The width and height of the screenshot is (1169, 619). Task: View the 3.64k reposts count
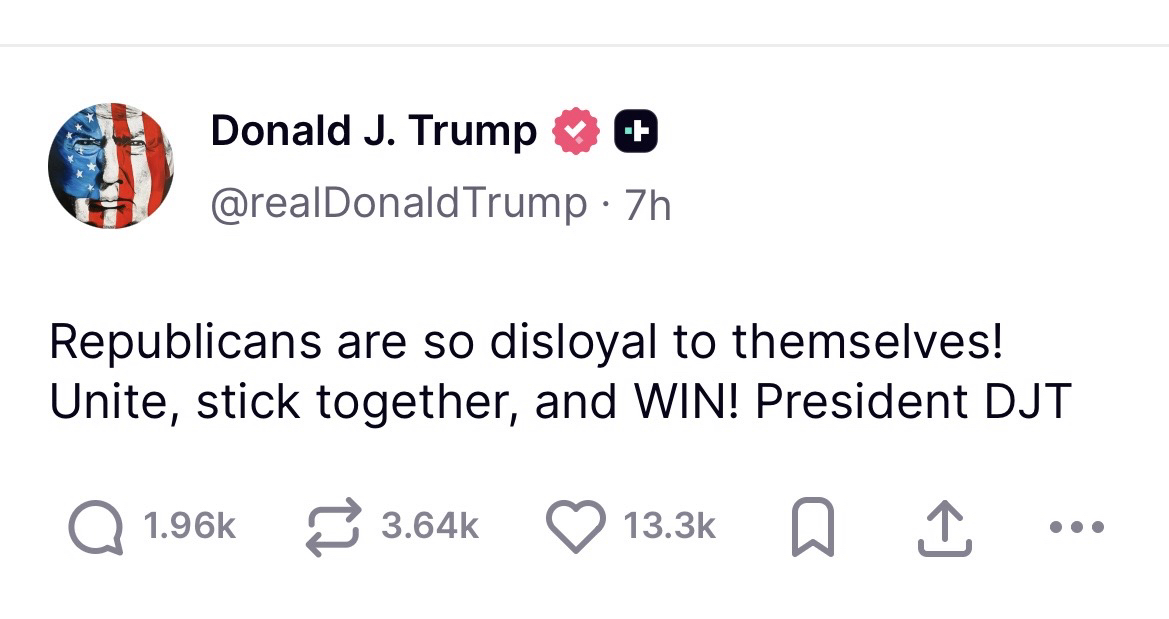click(x=429, y=527)
